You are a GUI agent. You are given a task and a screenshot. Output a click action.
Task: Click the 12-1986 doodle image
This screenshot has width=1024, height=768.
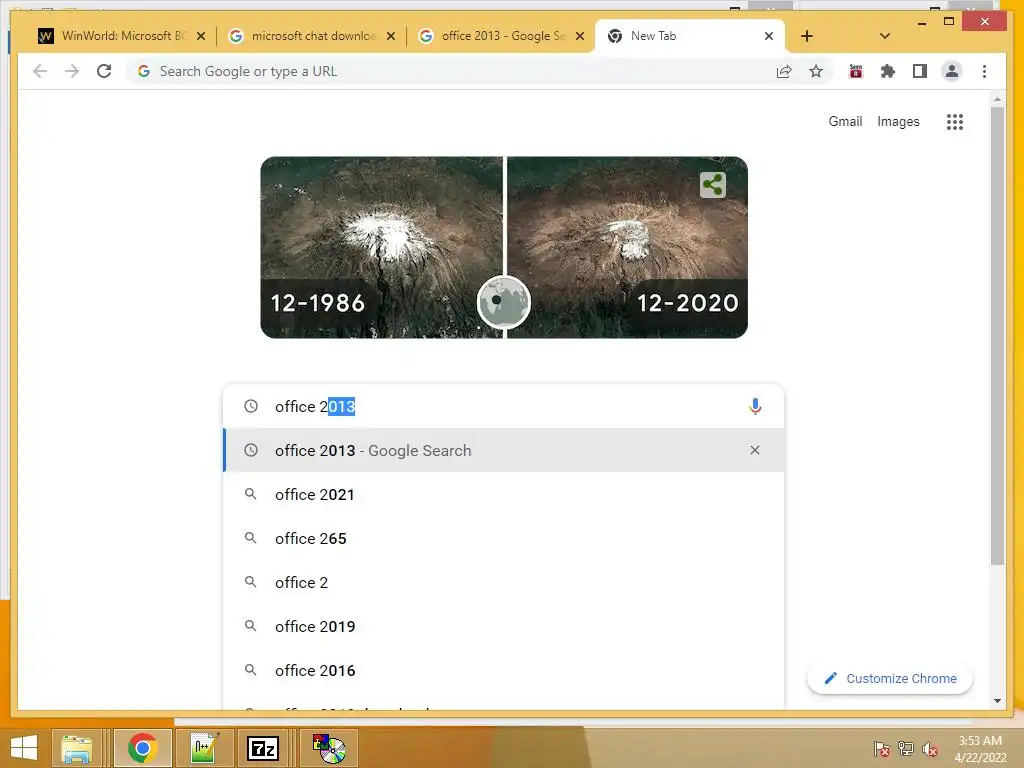click(381, 247)
